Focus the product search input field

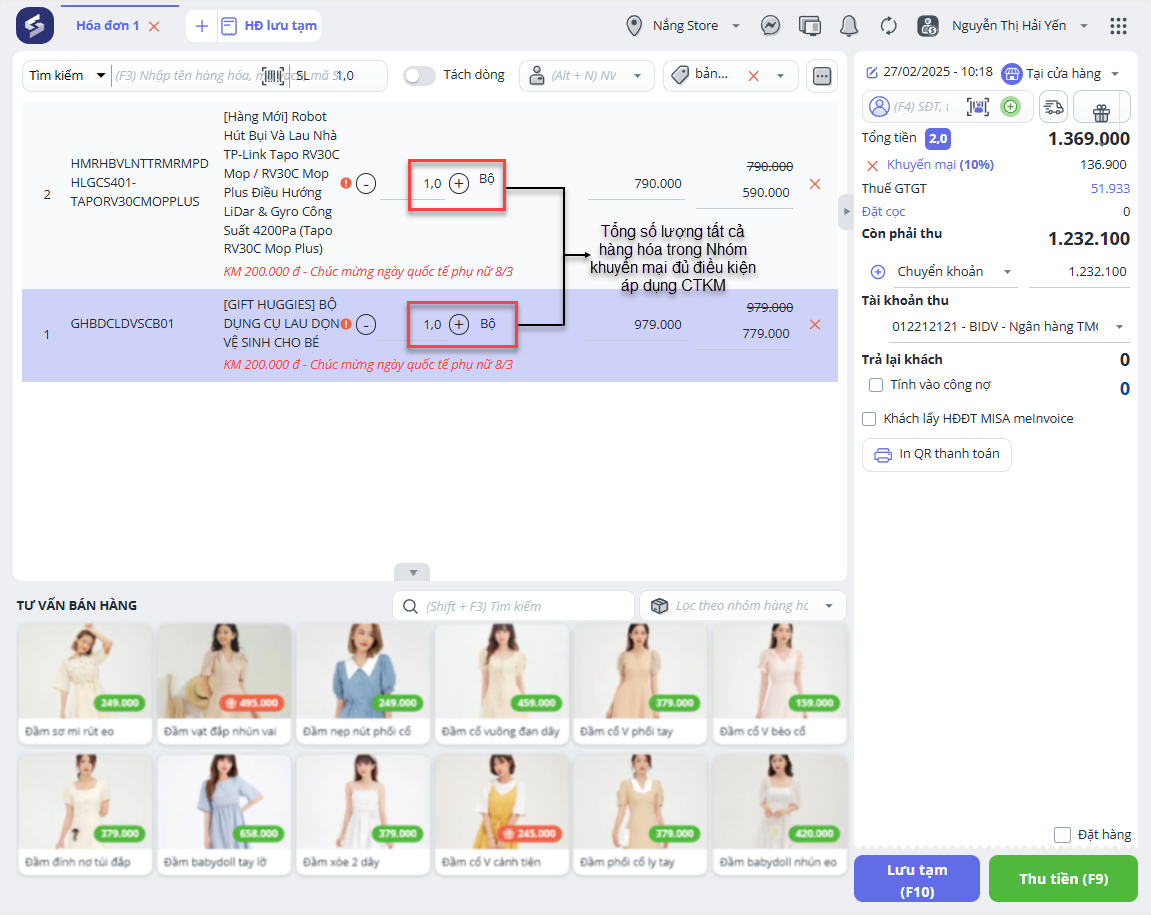tap(187, 76)
